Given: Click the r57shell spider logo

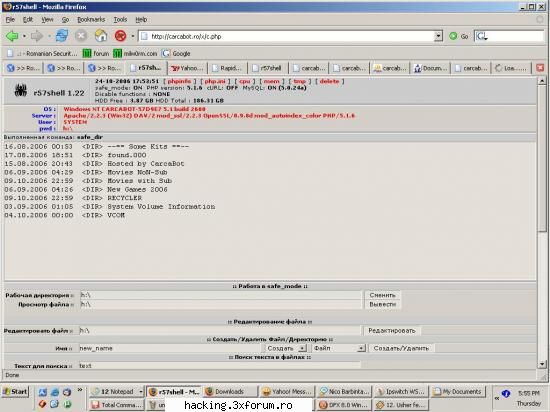Looking at the screenshot, I should pos(21,91).
